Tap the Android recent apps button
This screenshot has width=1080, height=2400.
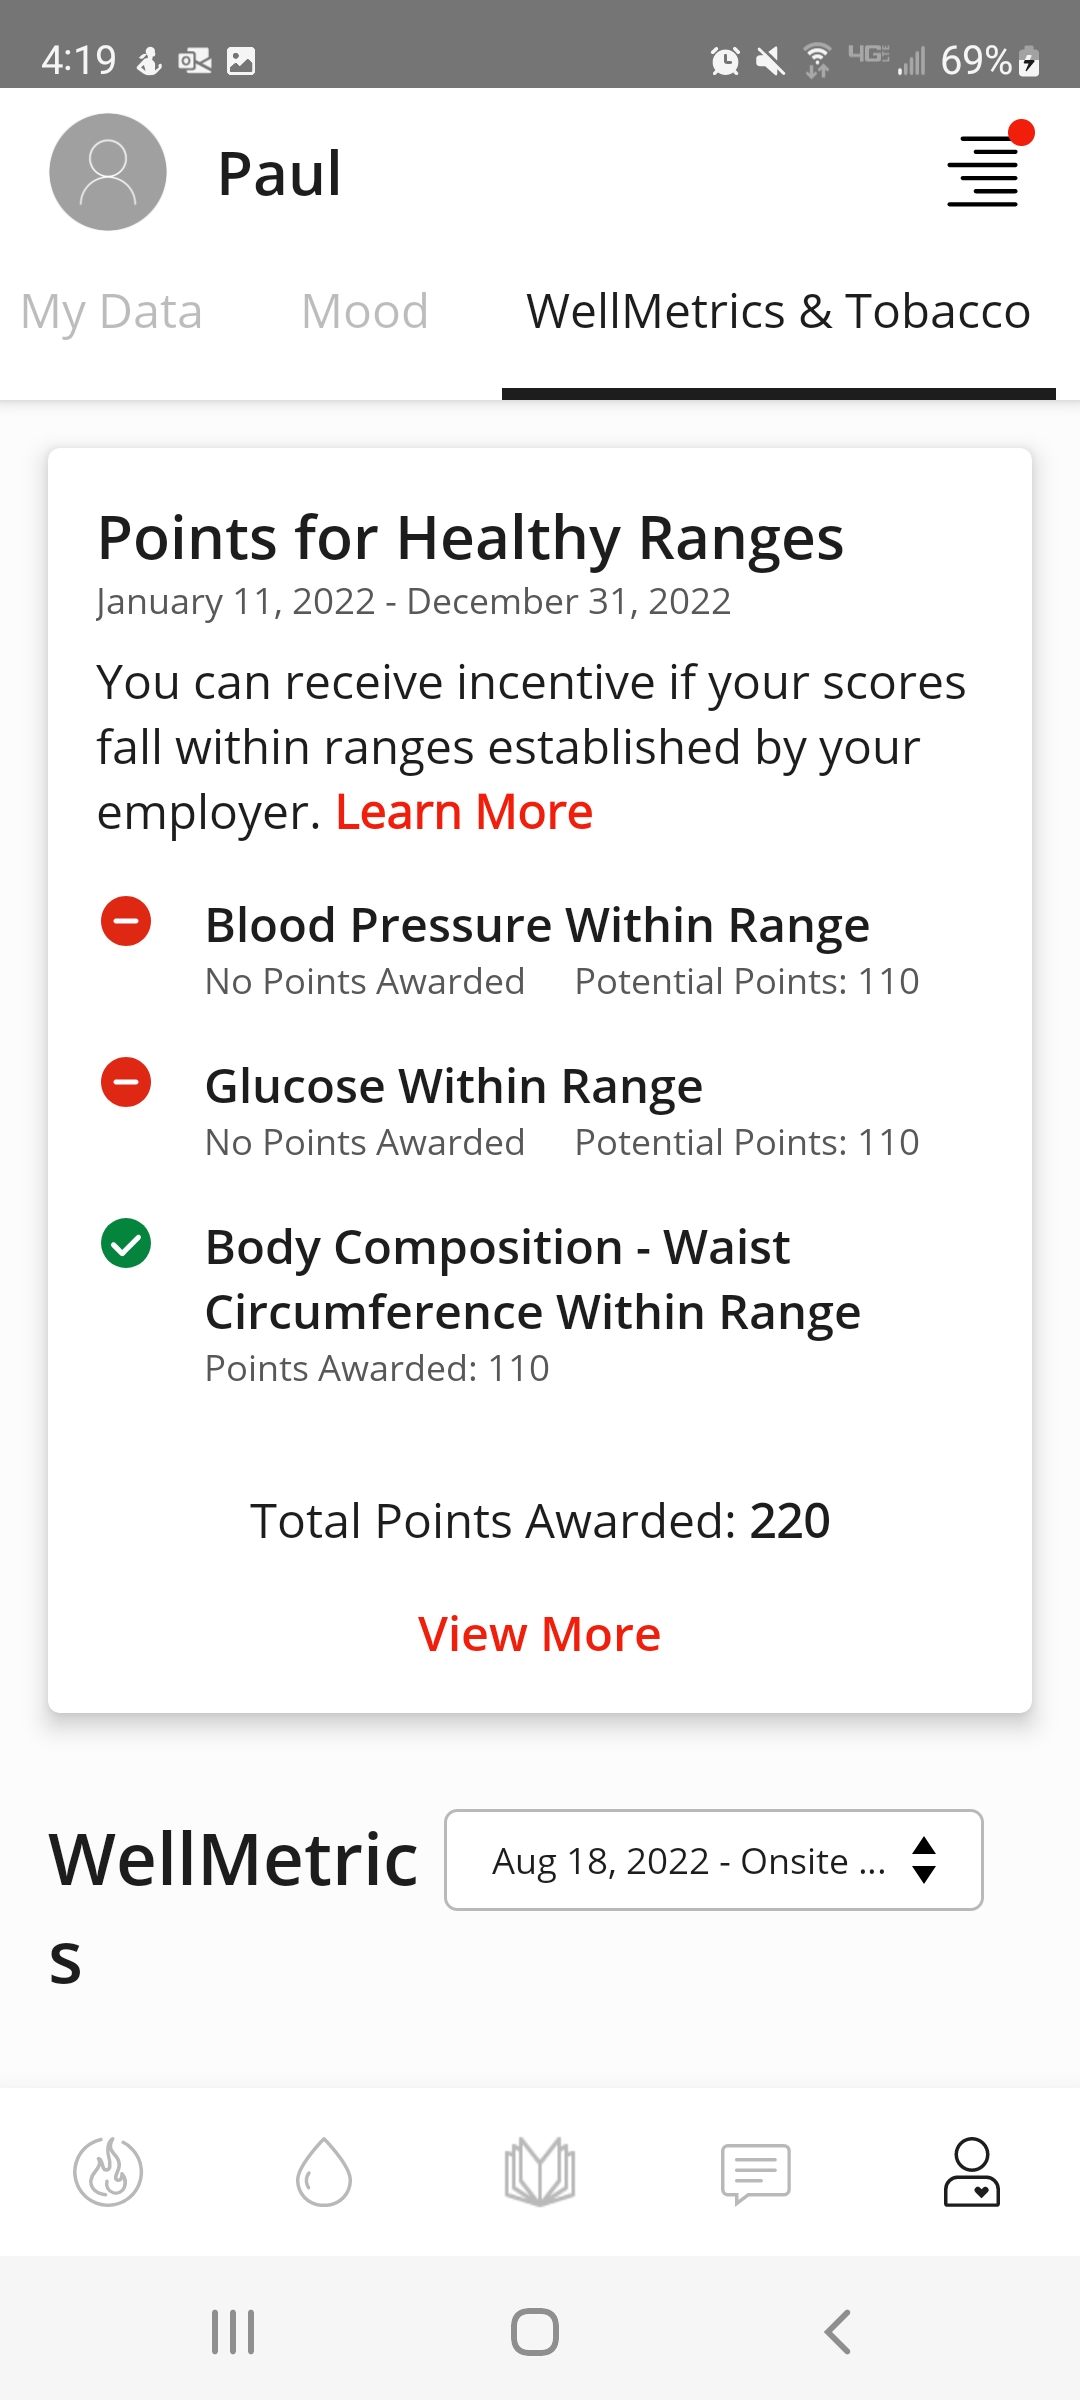pos(233,2332)
